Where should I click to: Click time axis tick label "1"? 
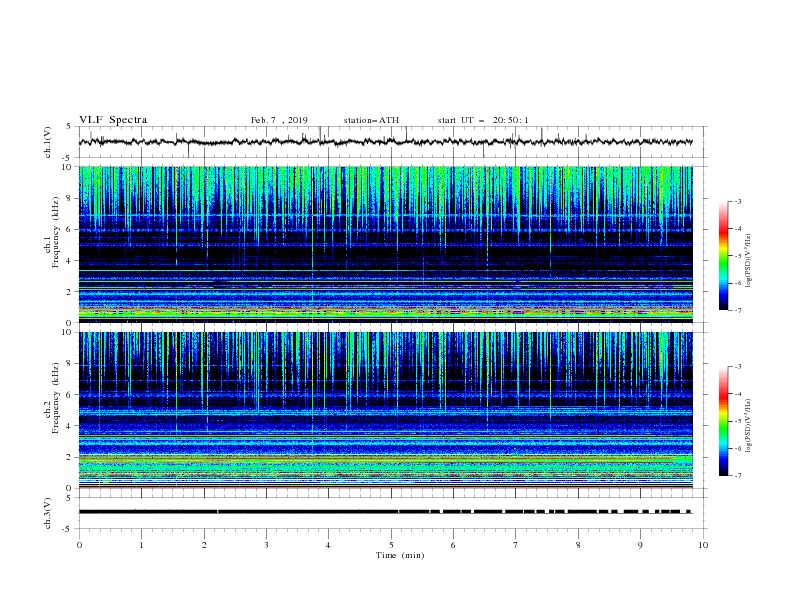click(141, 545)
